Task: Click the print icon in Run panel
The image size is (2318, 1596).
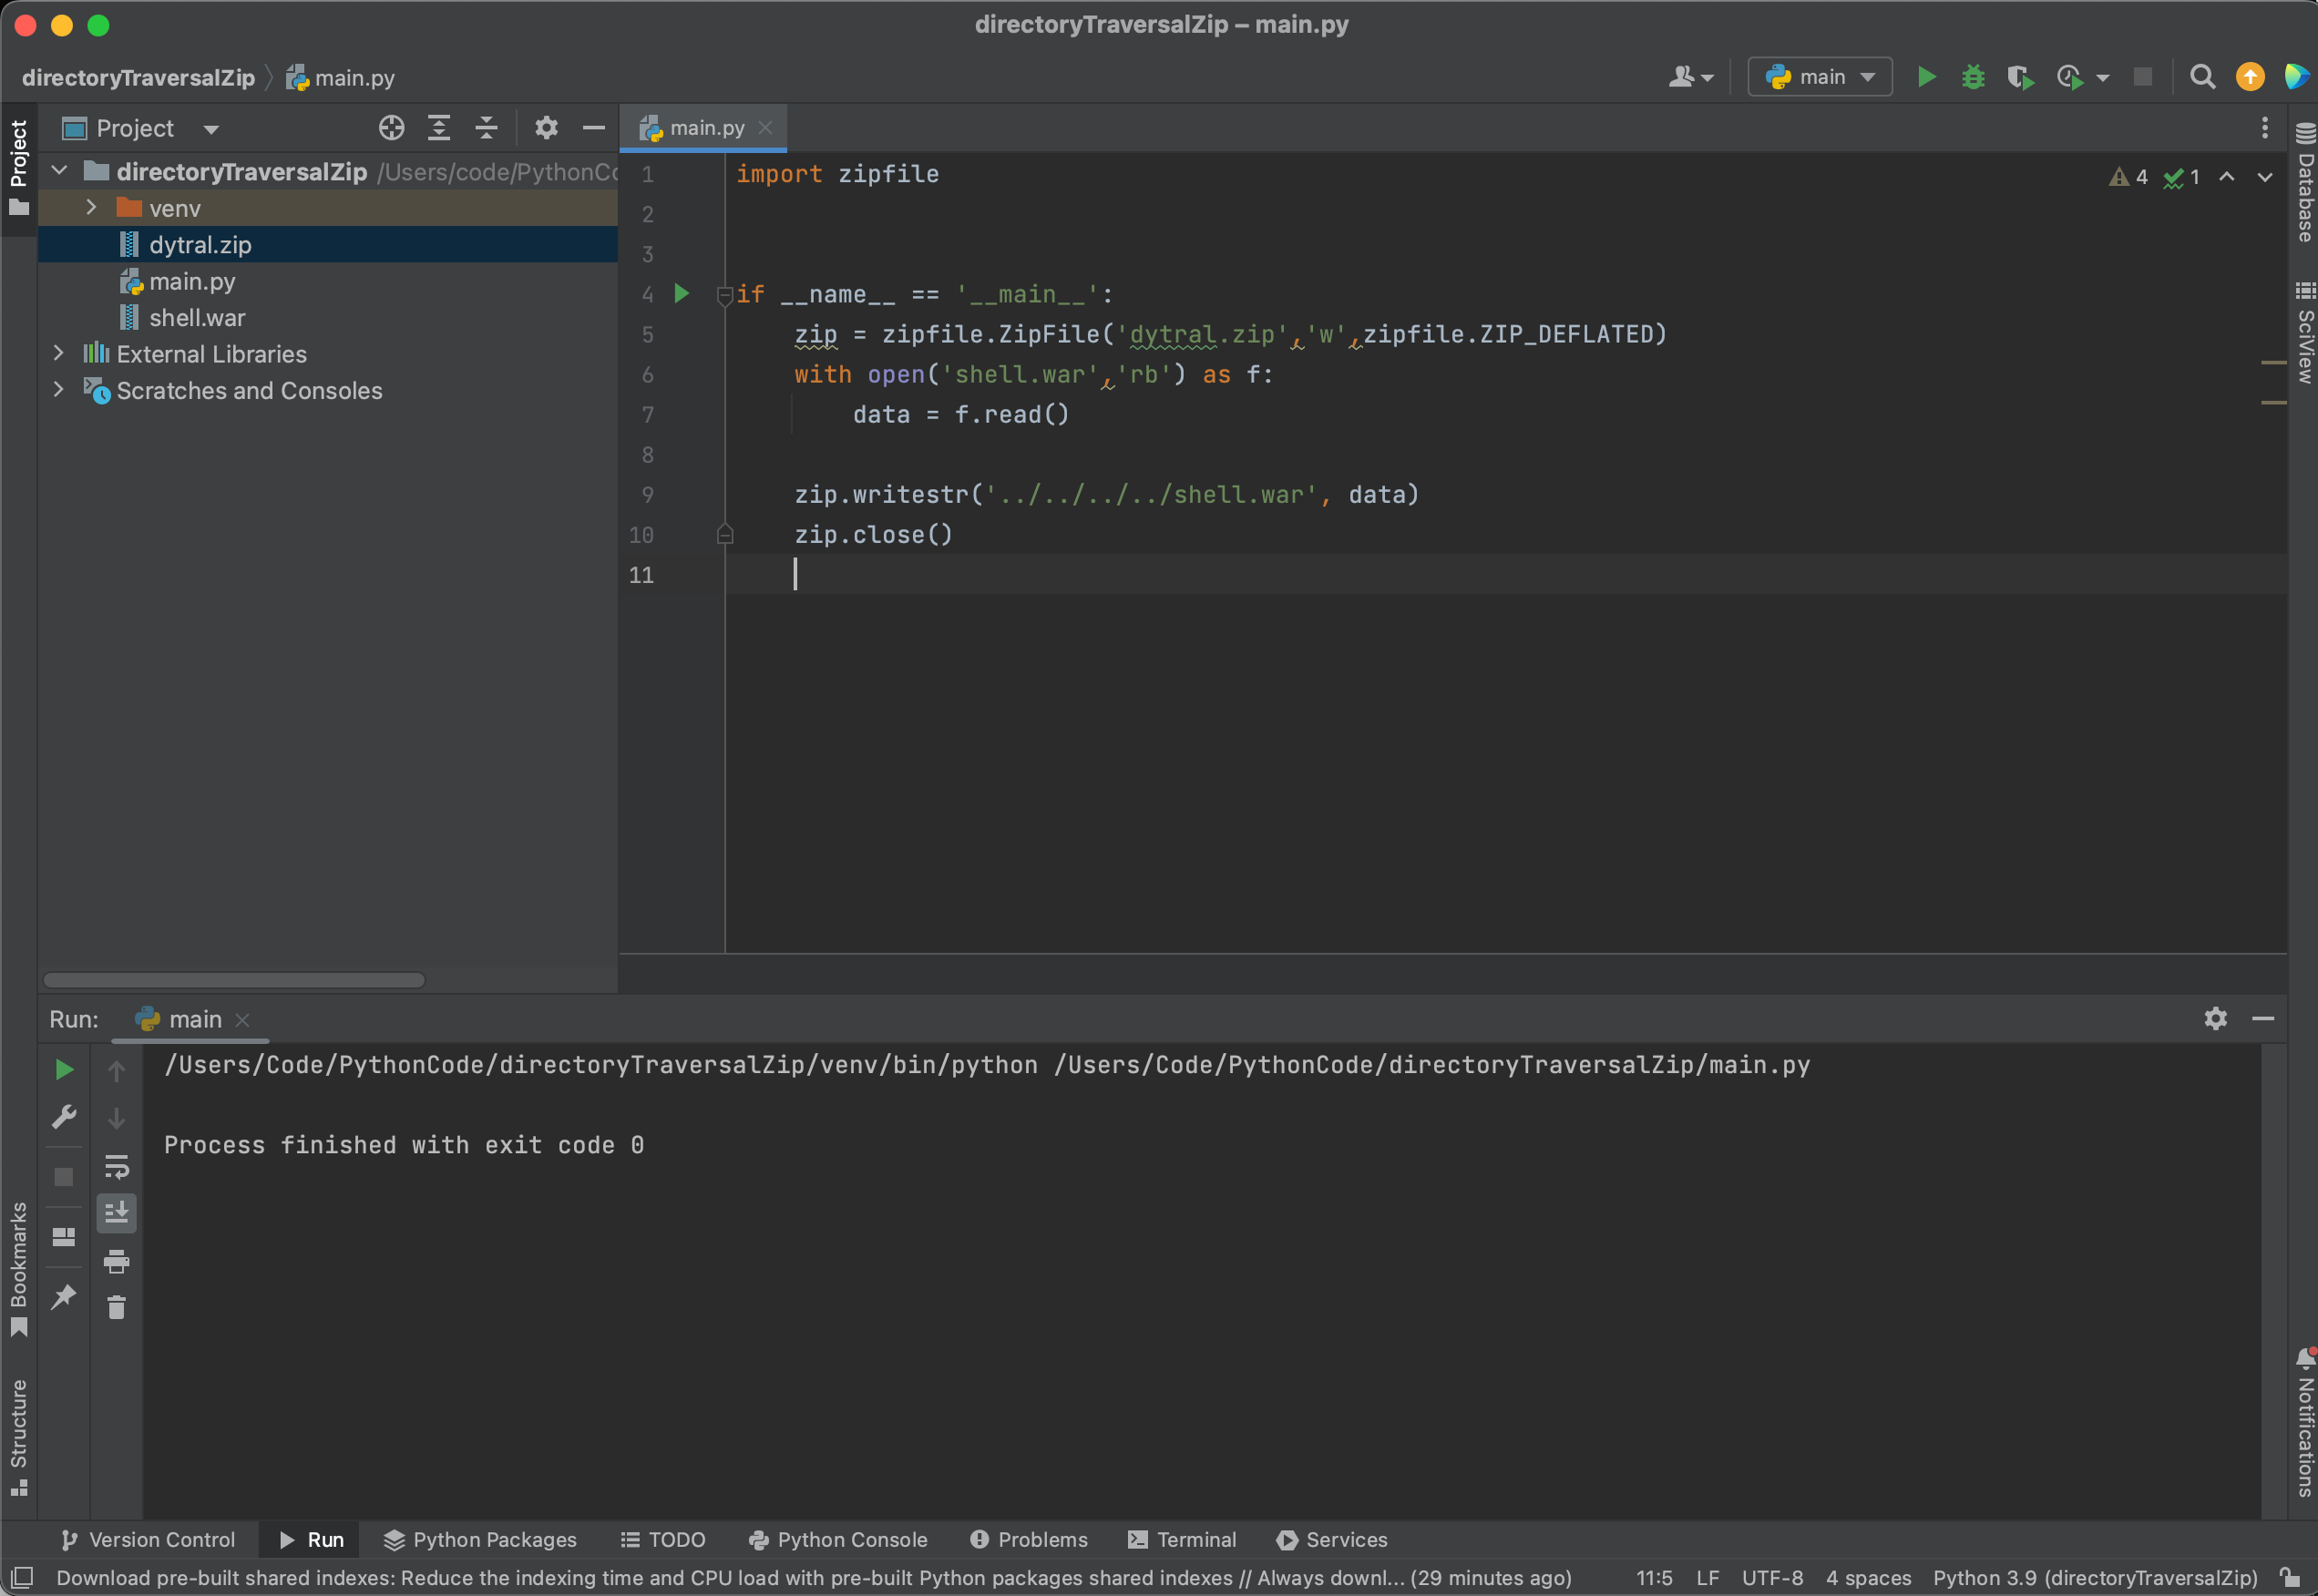Action: [x=116, y=1261]
